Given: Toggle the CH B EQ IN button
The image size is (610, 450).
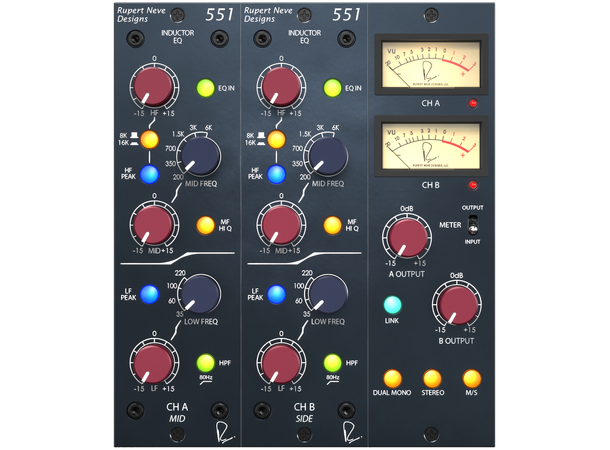Looking at the screenshot, I should point(332,88).
